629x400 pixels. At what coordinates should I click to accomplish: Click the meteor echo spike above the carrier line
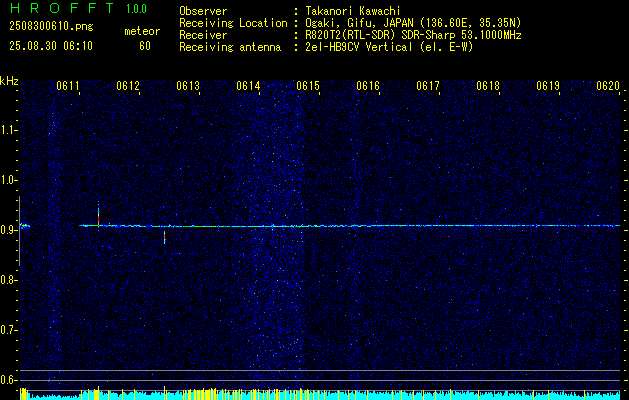98,215
